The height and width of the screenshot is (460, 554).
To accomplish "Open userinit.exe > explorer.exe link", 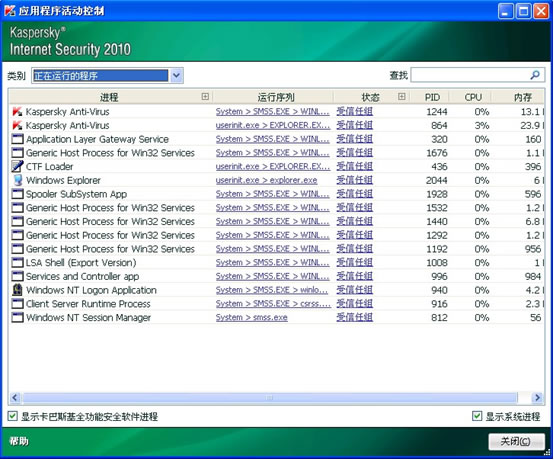I will pyautogui.click(x=266, y=180).
